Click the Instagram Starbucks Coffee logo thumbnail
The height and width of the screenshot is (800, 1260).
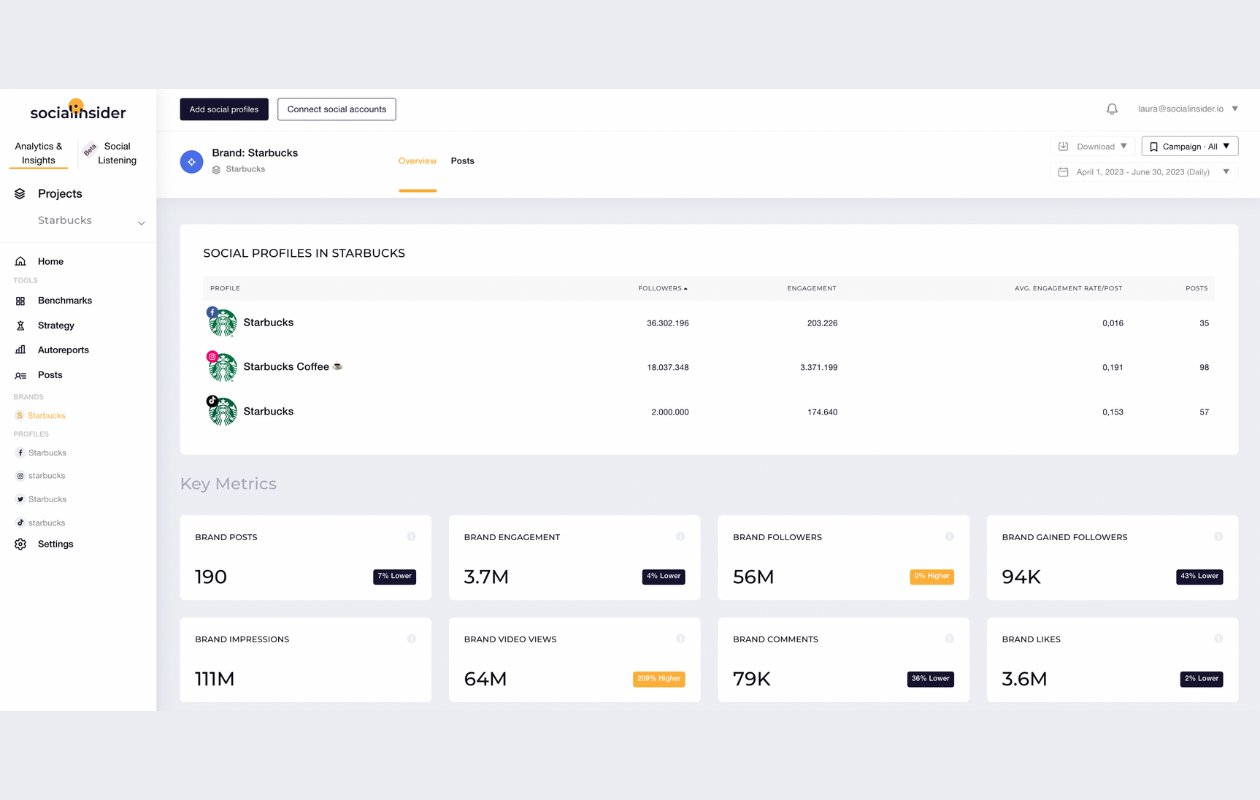click(222, 367)
